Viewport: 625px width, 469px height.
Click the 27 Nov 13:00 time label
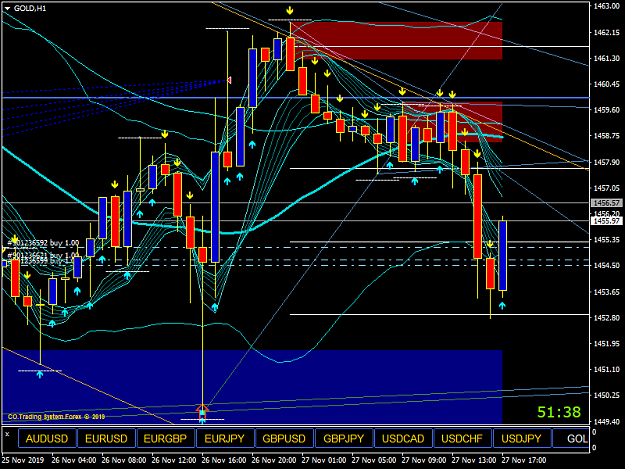pyautogui.click(x=474, y=460)
